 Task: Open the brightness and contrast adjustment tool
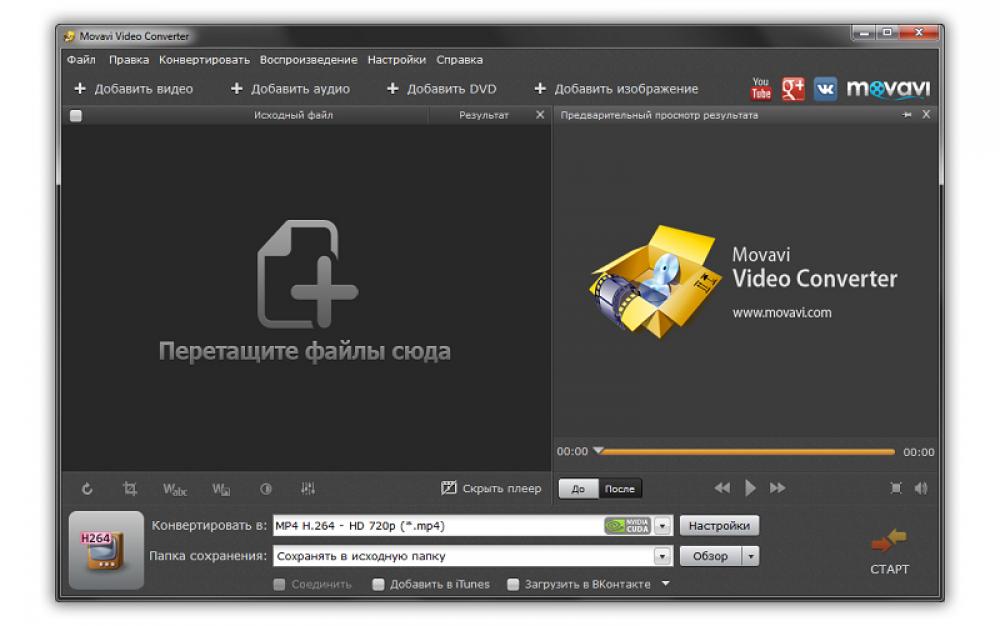[x=265, y=488]
